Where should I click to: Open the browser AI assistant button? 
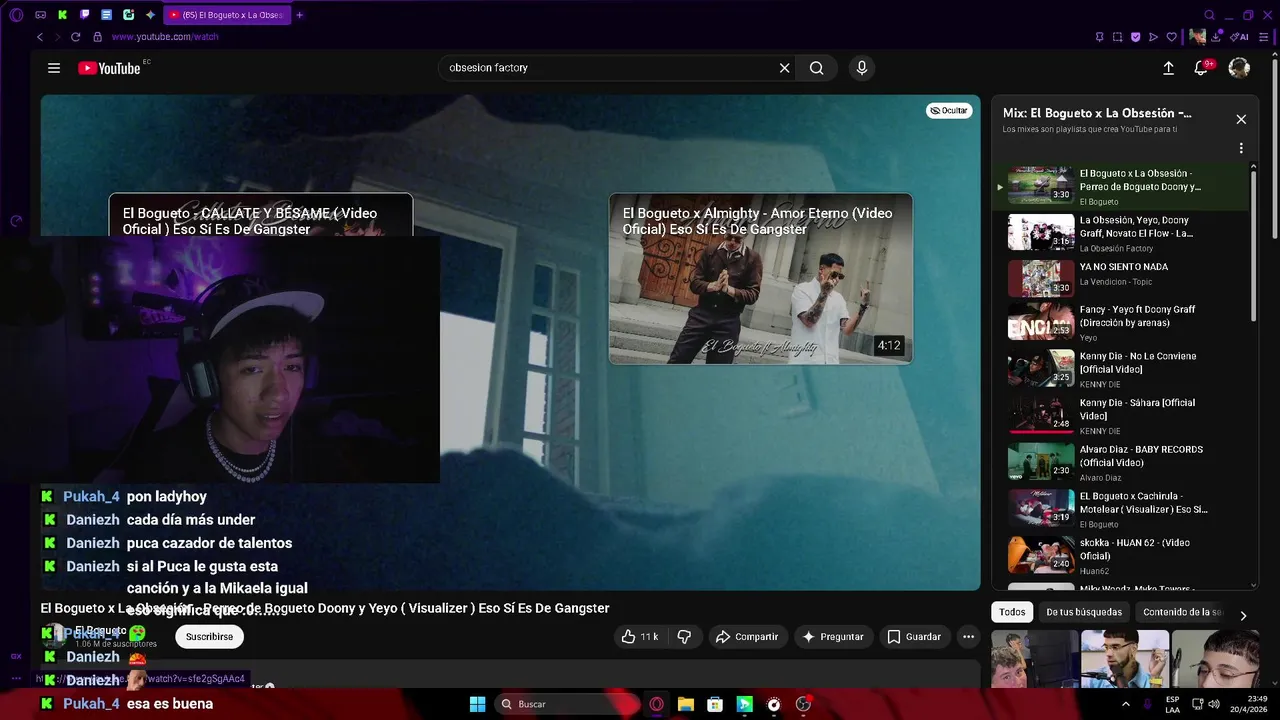(1240, 37)
